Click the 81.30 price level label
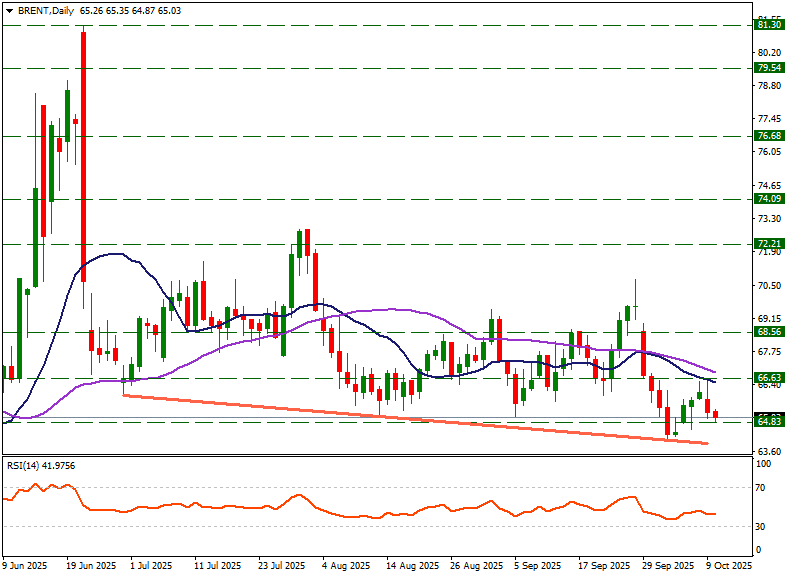 tap(769, 25)
